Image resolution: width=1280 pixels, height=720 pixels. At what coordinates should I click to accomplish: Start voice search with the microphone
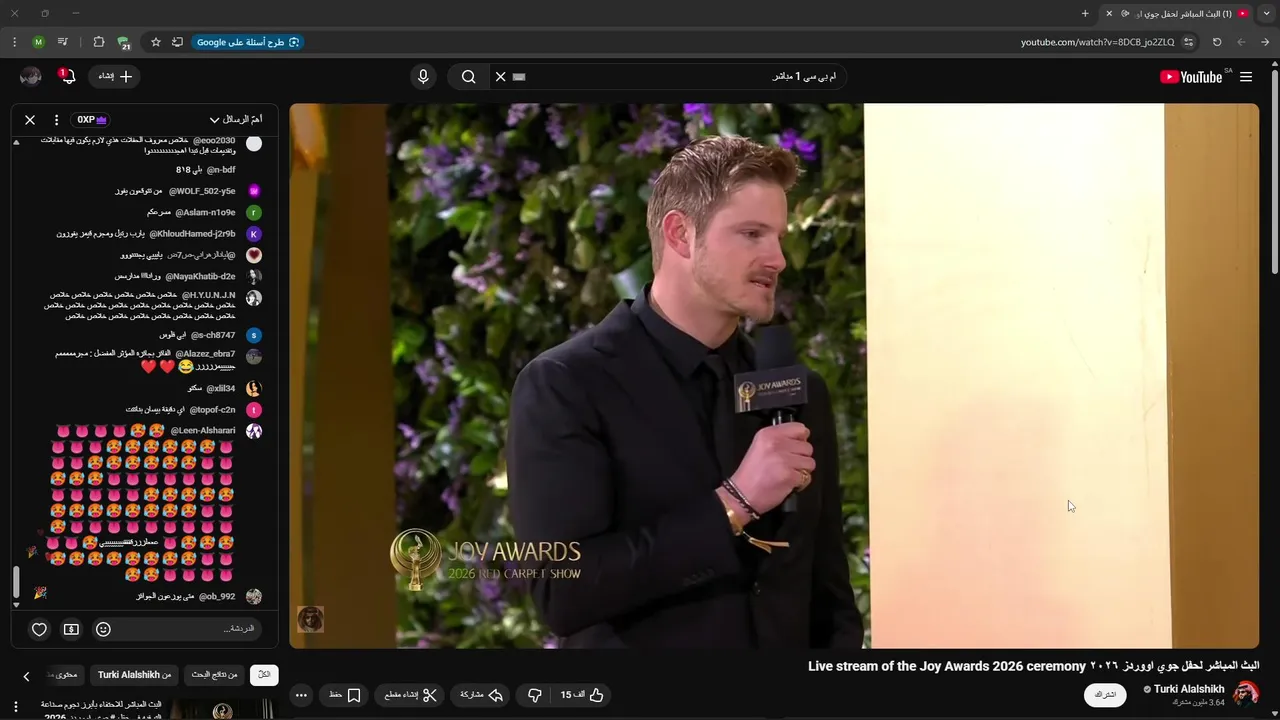click(423, 77)
